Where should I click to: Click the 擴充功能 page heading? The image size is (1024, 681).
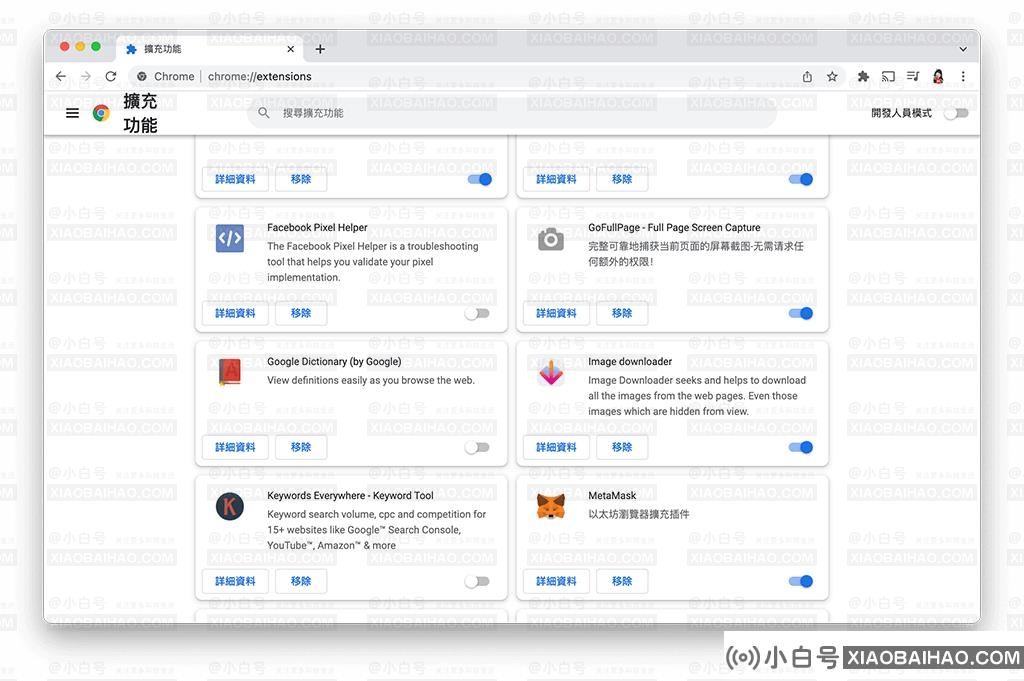pyautogui.click(x=140, y=113)
